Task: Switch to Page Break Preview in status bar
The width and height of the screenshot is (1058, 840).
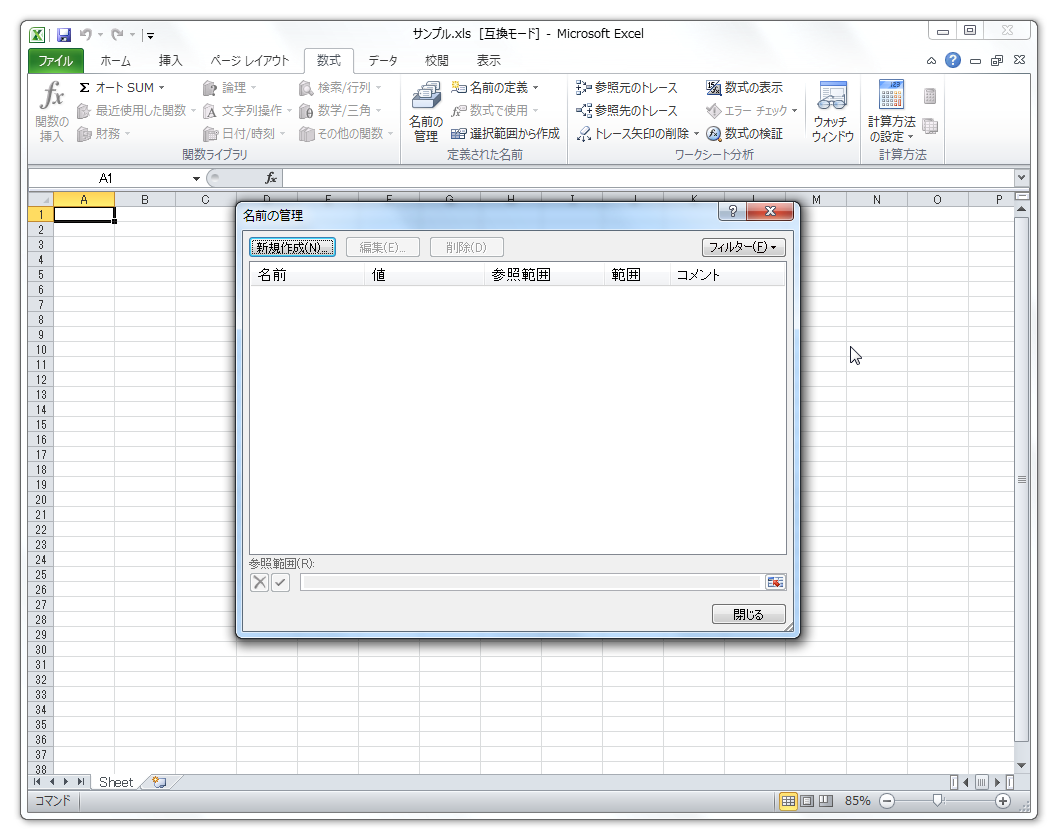Action: click(826, 801)
